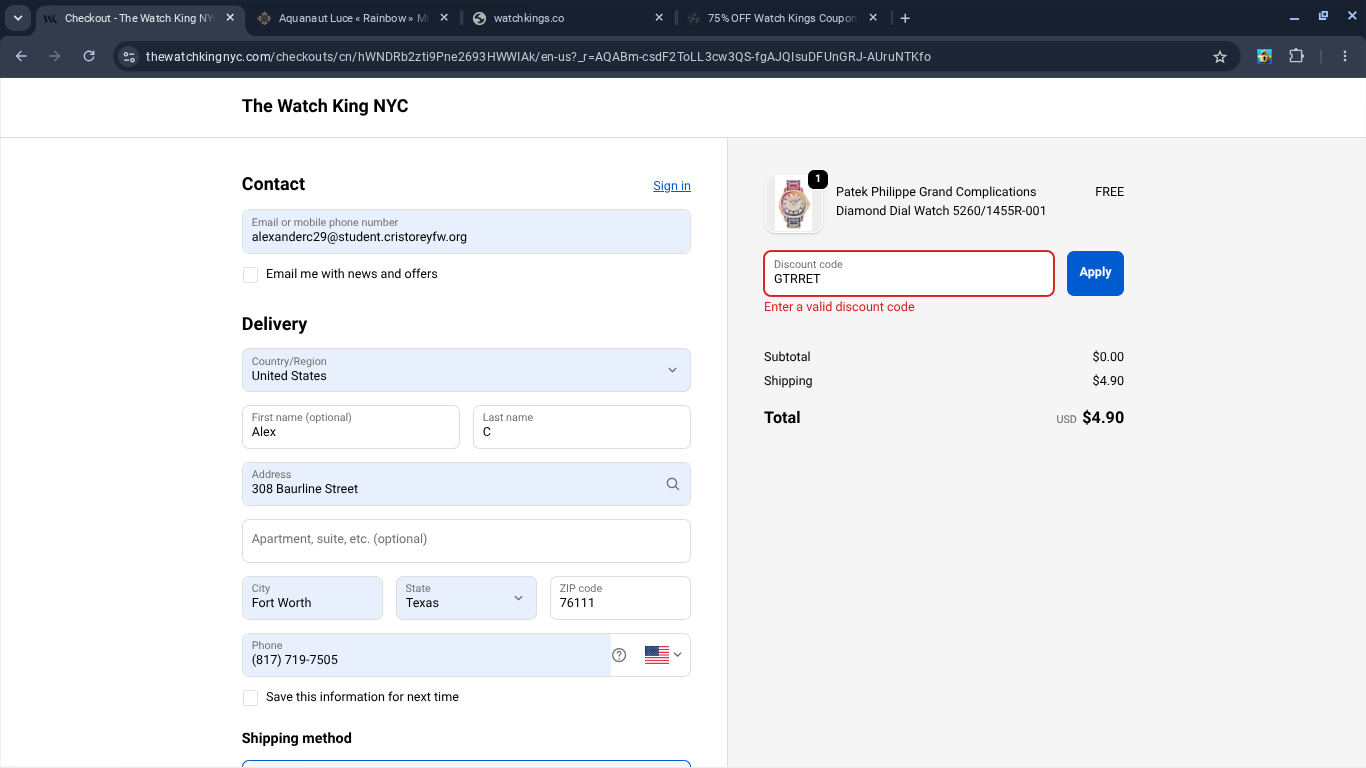
Task: Close the Aquanaut Luce Rainbow tab
Action: [x=444, y=18]
